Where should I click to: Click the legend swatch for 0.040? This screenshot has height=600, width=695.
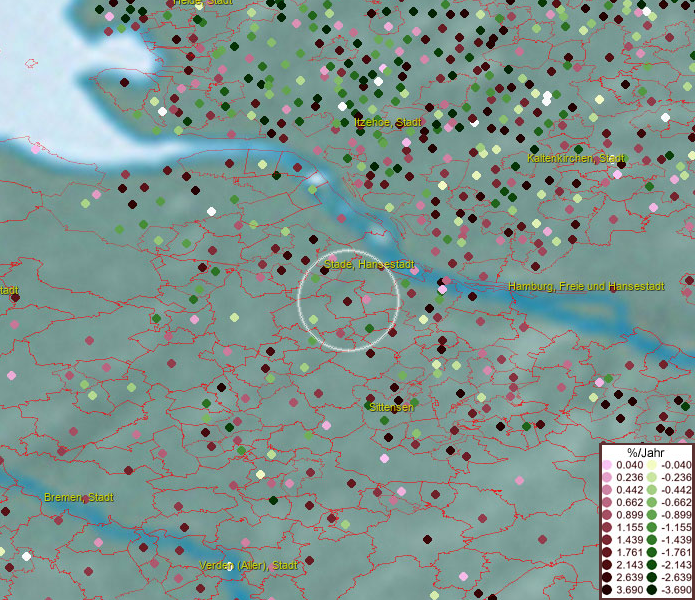[607, 465]
